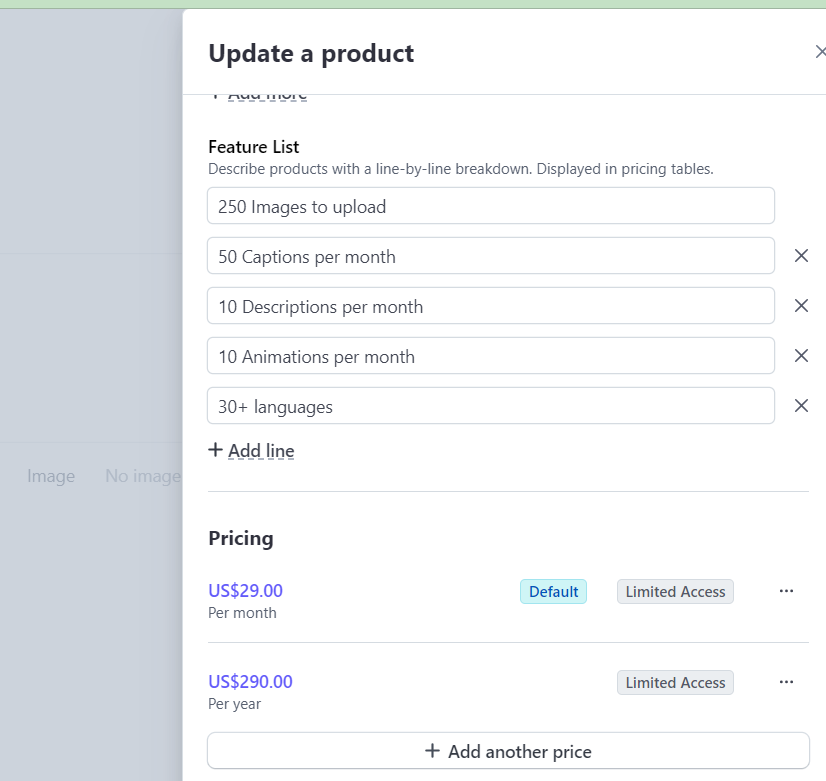Viewport: 826px width, 781px height.
Task: Click plus icon in Add another price
Action: click(x=432, y=751)
